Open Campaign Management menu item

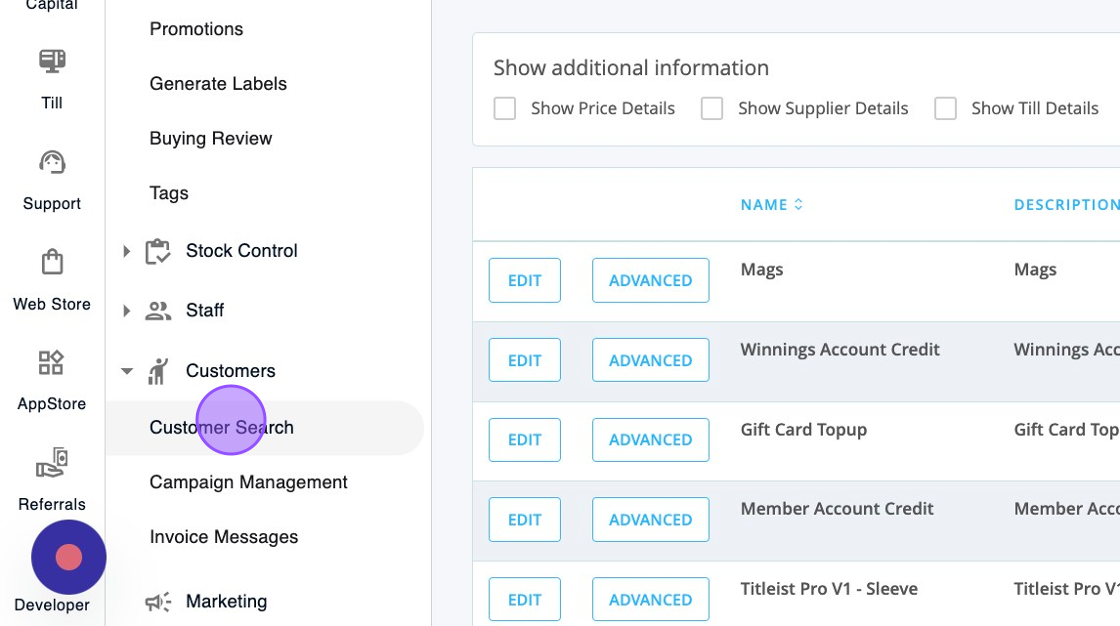tap(248, 482)
